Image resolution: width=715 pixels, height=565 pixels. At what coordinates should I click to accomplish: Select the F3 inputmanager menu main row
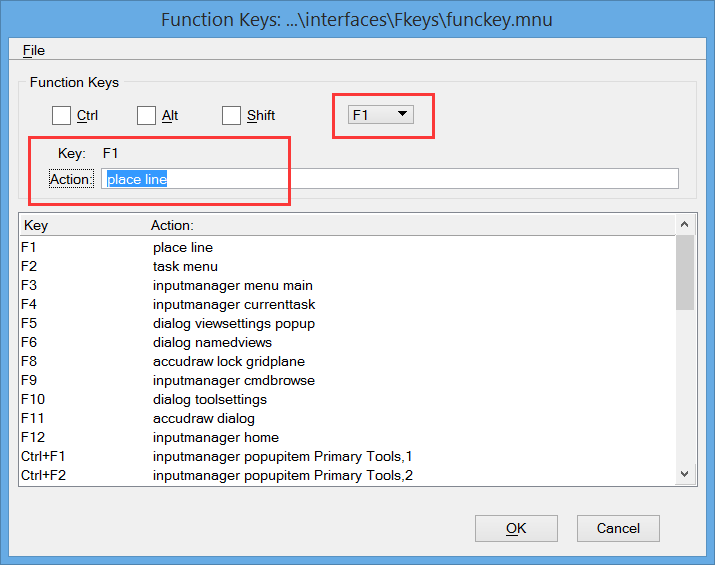coord(347,285)
